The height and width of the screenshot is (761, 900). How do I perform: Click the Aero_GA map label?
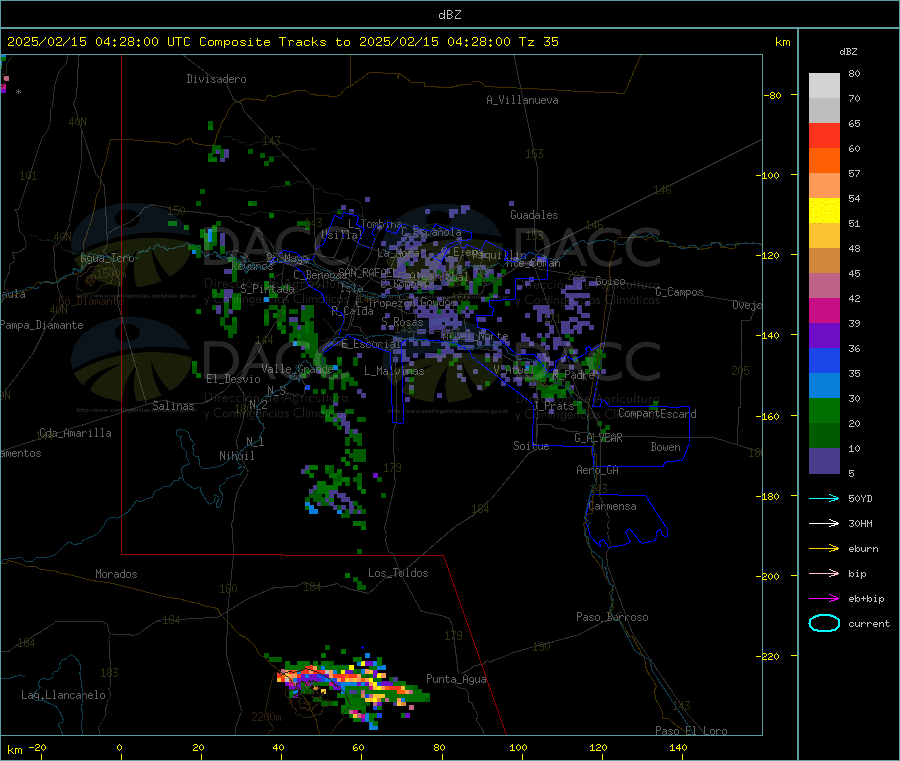click(x=598, y=470)
